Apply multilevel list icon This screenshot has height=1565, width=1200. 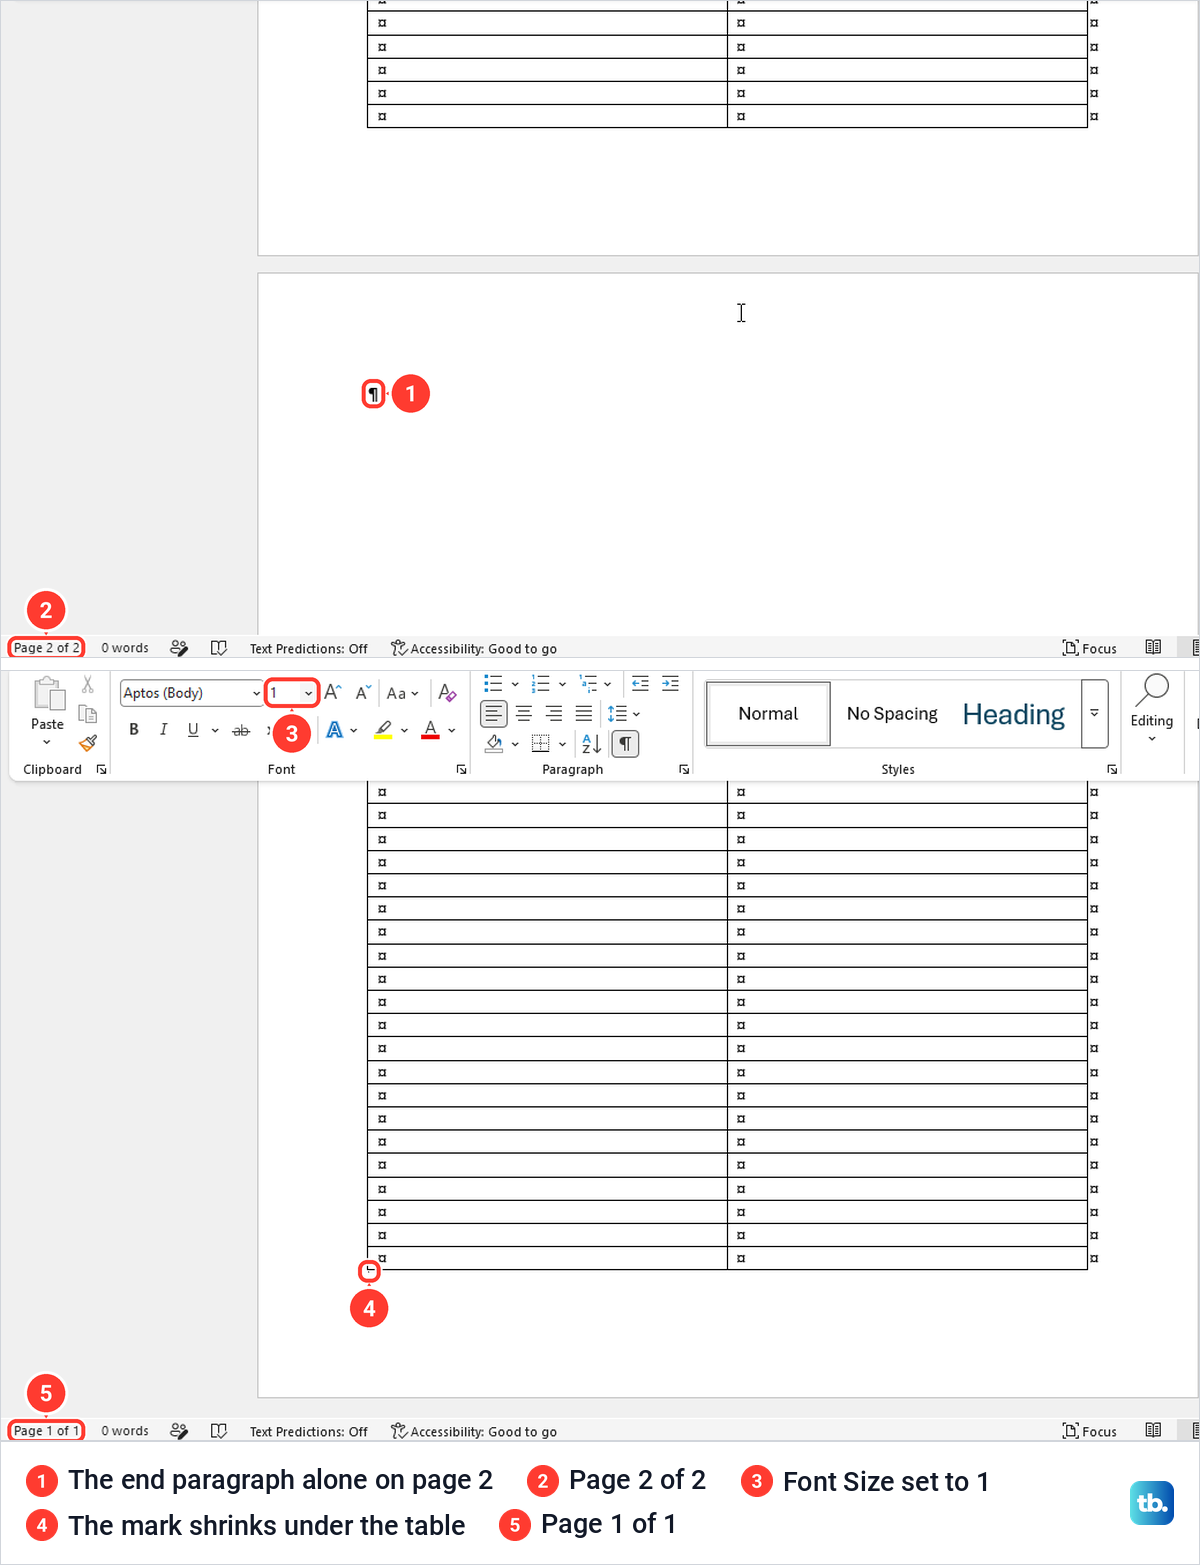(588, 684)
